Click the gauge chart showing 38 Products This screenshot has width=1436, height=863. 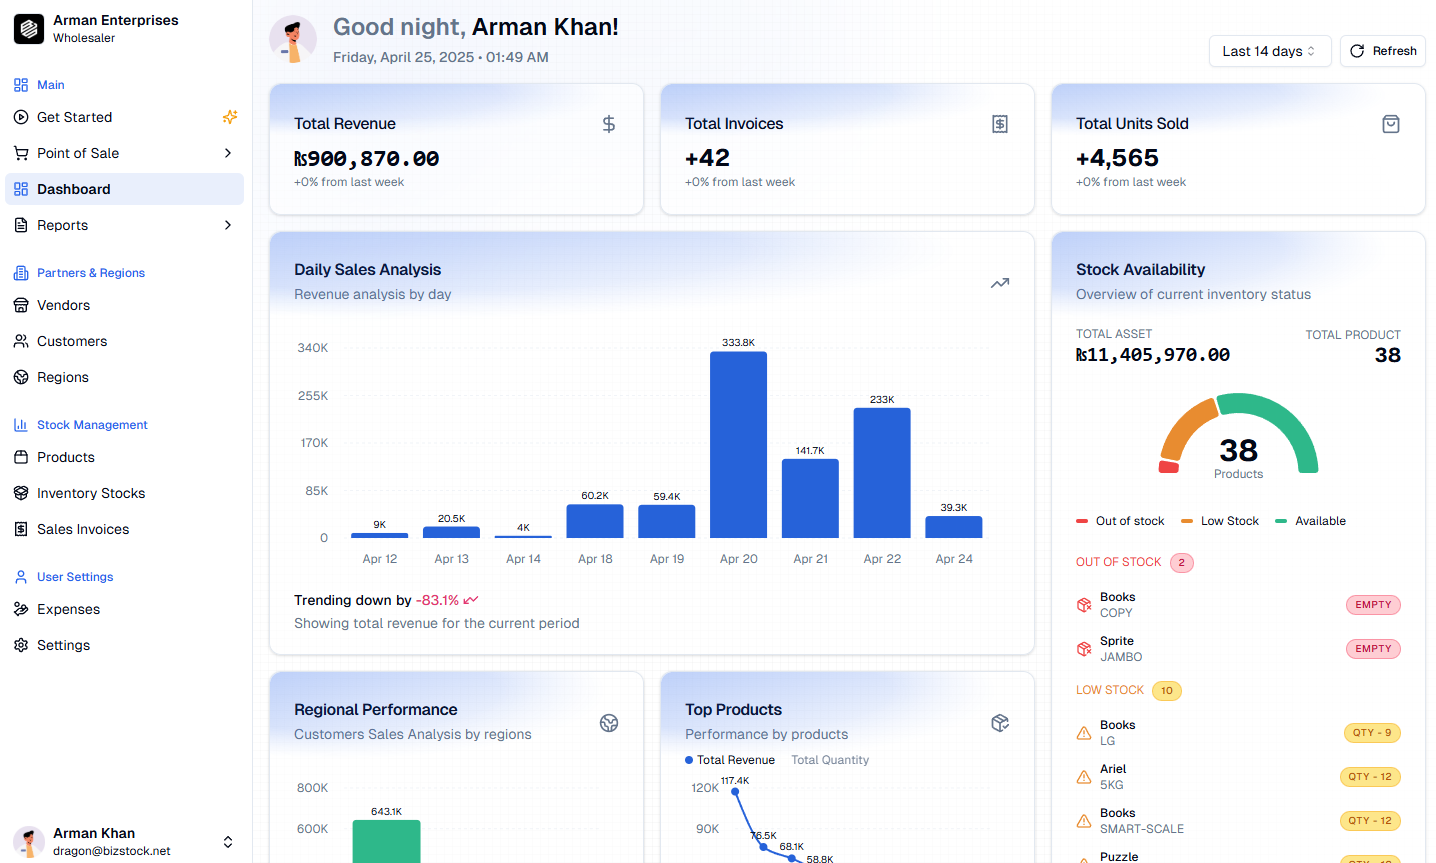click(x=1239, y=435)
